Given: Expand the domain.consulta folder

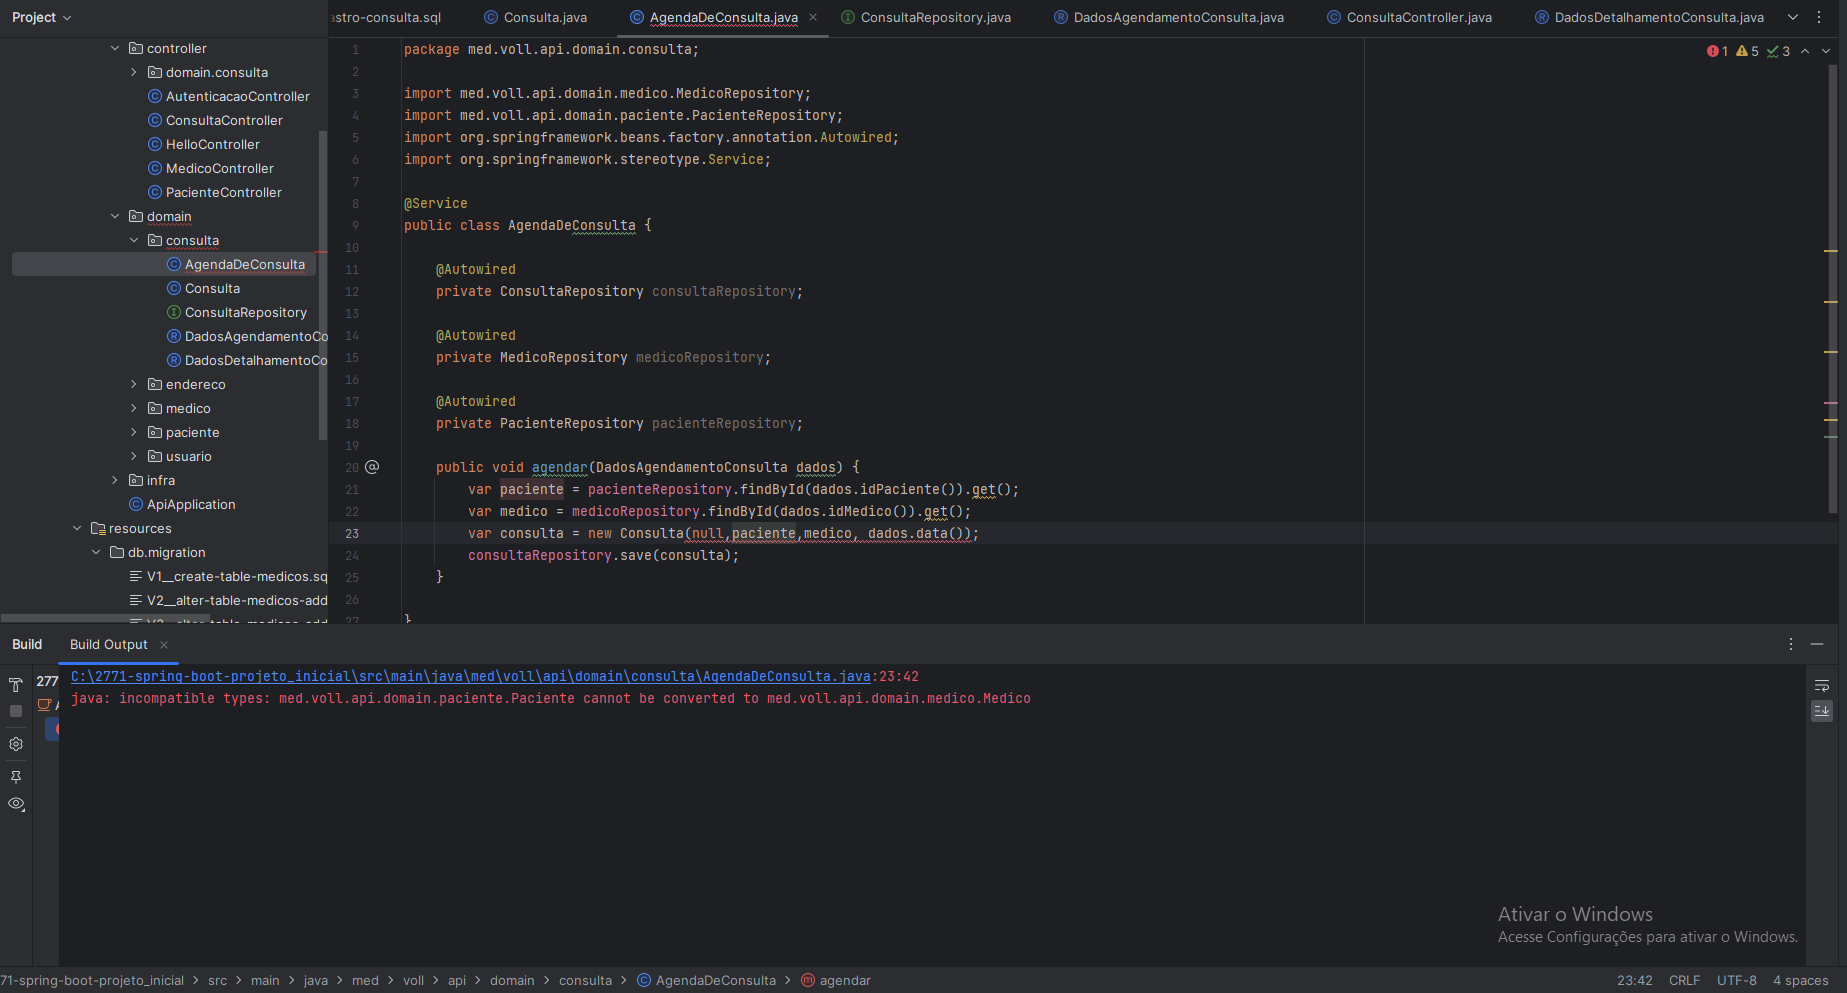Looking at the screenshot, I should [134, 72].
